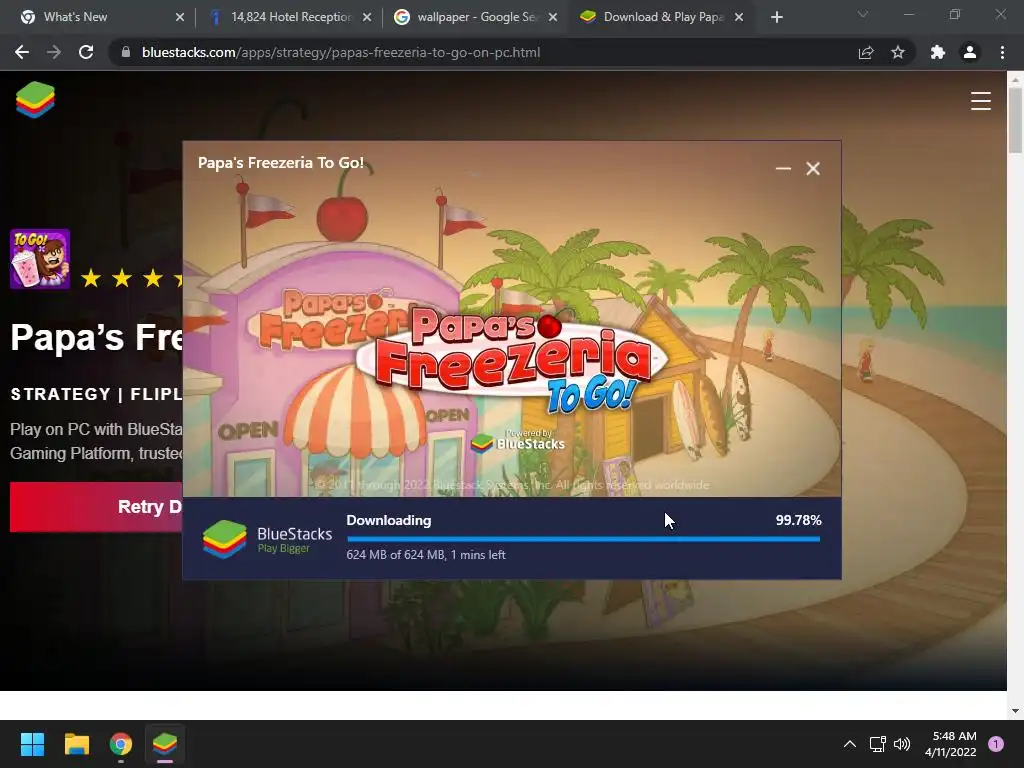Screen dimensions: 1024x768
Task: Click the Powered by BlueStacks badge
Action: click(x=519, y=441)
